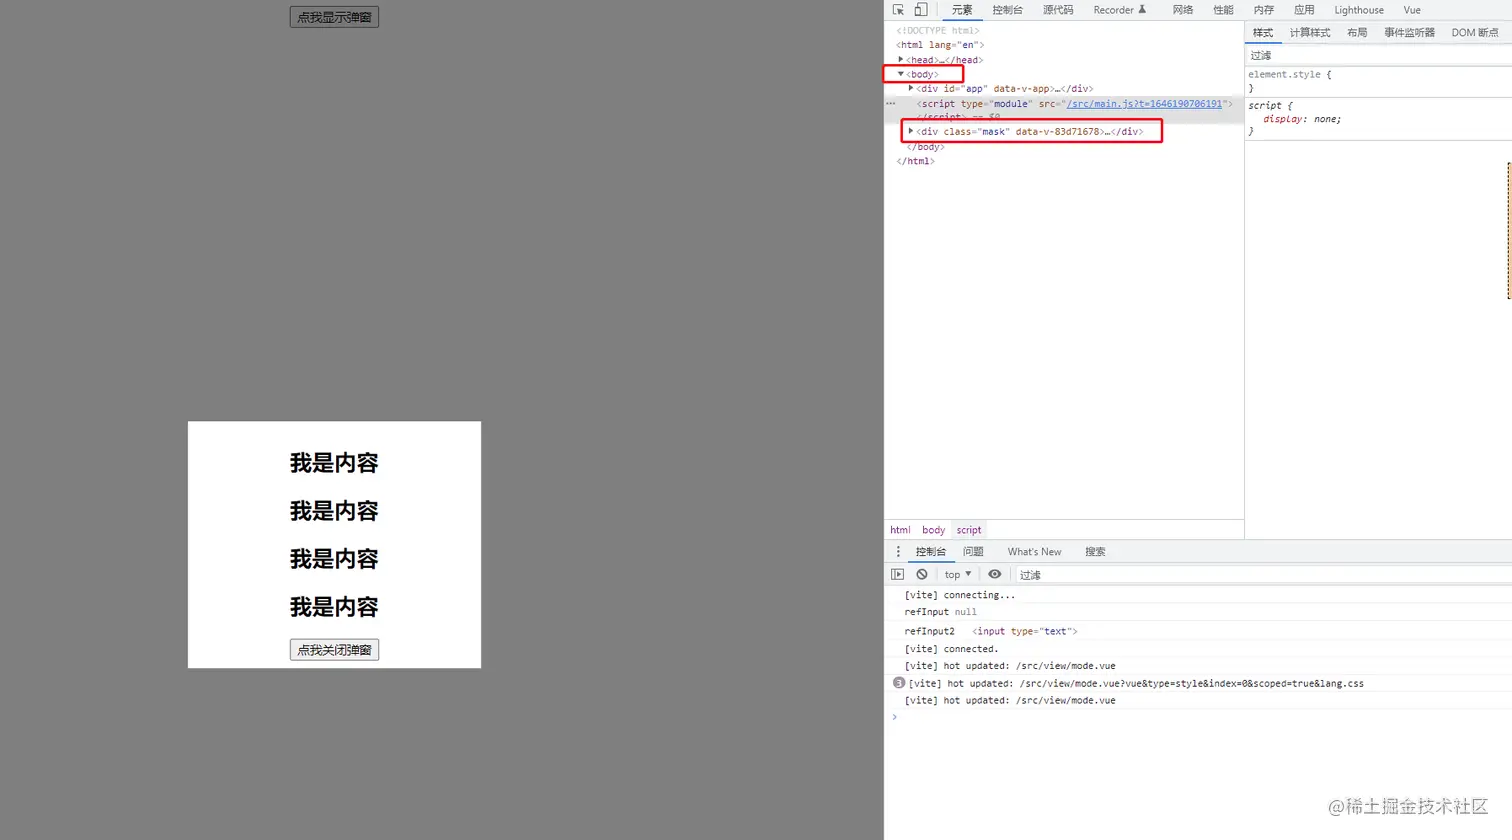Click the element.style rule block
The width and height of the screenshot is (1512, 840).
1378,81
